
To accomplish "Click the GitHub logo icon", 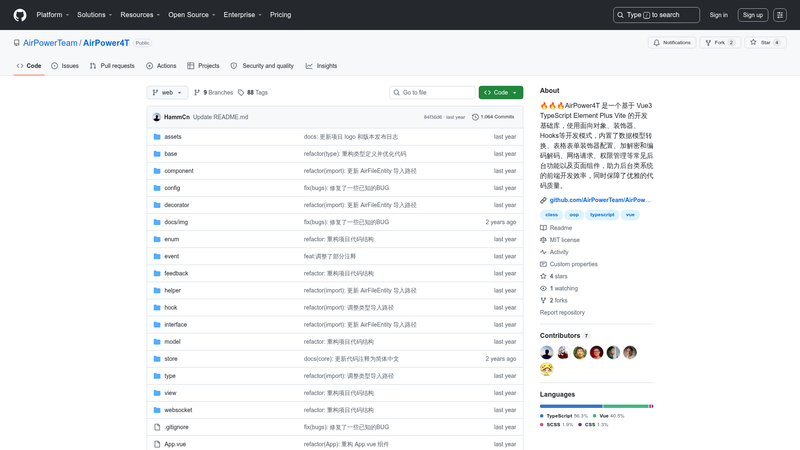I will point(20,15).
